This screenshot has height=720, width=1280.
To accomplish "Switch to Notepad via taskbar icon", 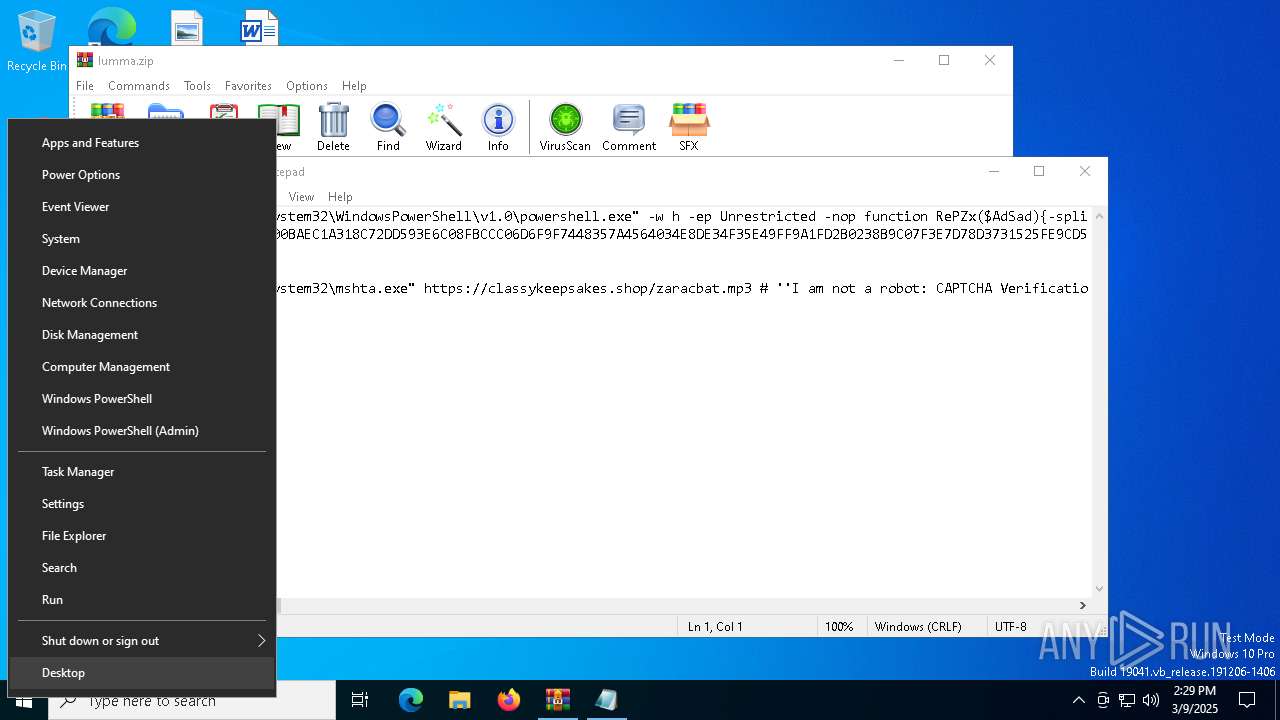I will [606, 700].
